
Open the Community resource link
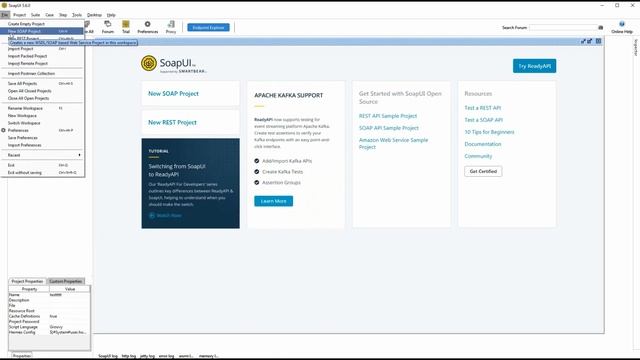(478, 156)
